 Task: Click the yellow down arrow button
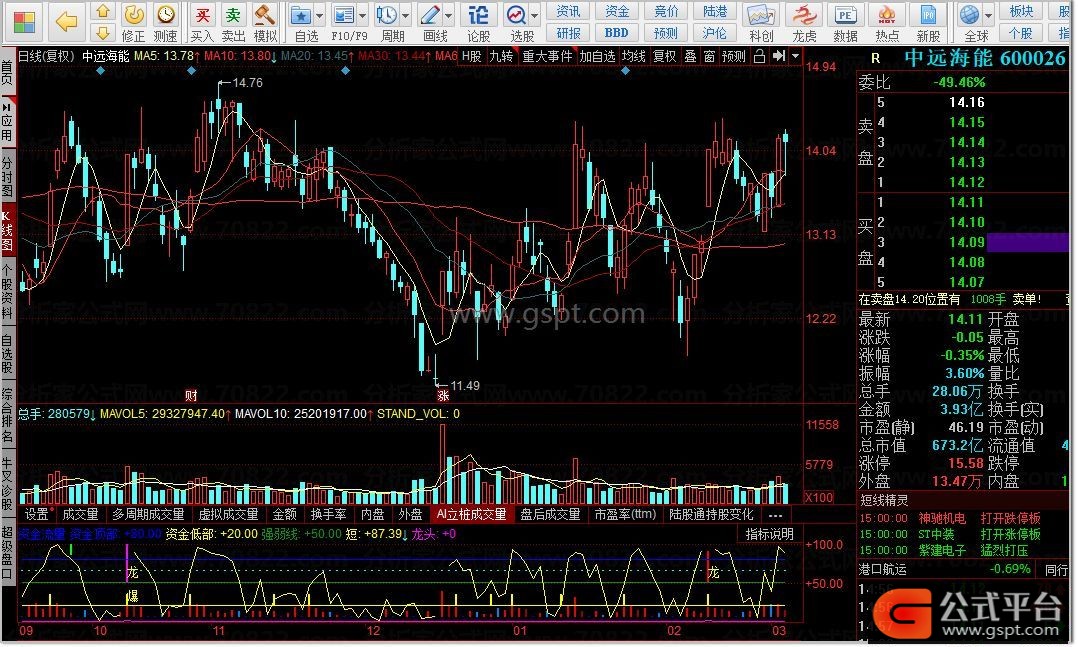point(102,32)
